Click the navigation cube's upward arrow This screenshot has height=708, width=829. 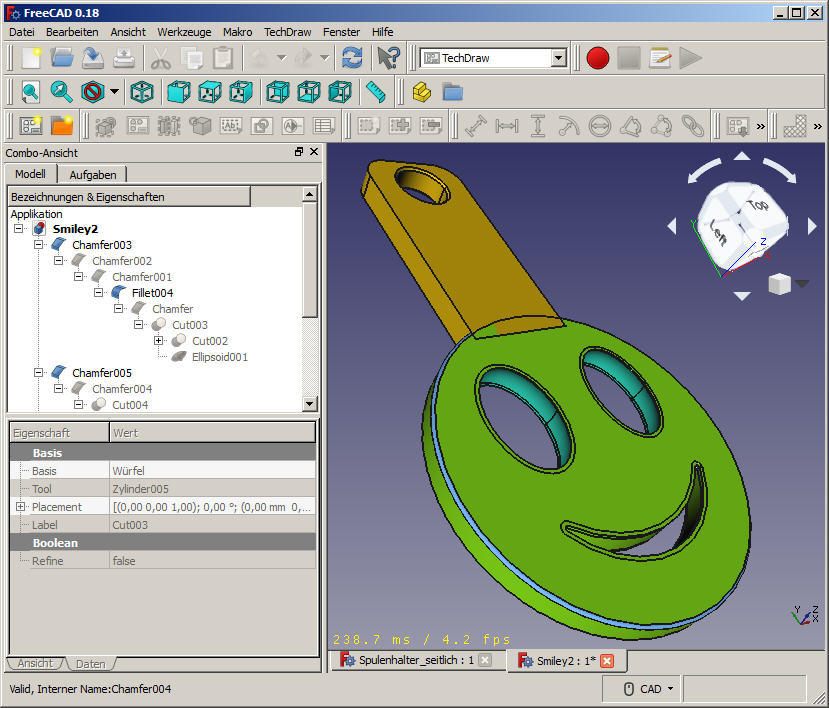(x=742, y=156)
